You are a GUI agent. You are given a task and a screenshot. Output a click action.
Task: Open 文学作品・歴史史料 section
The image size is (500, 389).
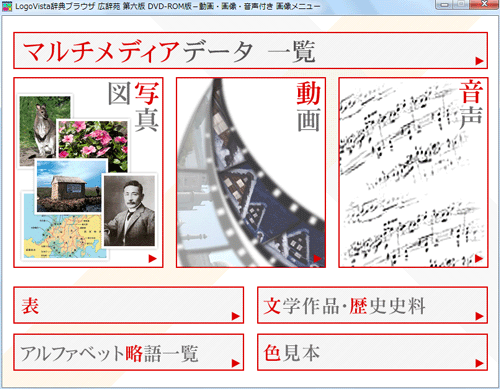point(373,305)
